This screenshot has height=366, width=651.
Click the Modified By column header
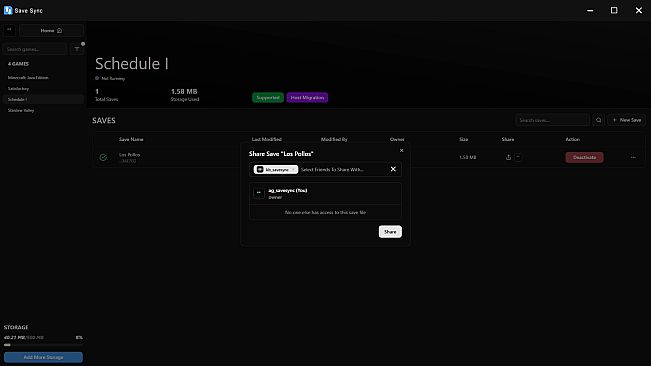pyautogui.click(x=334, y=139)
